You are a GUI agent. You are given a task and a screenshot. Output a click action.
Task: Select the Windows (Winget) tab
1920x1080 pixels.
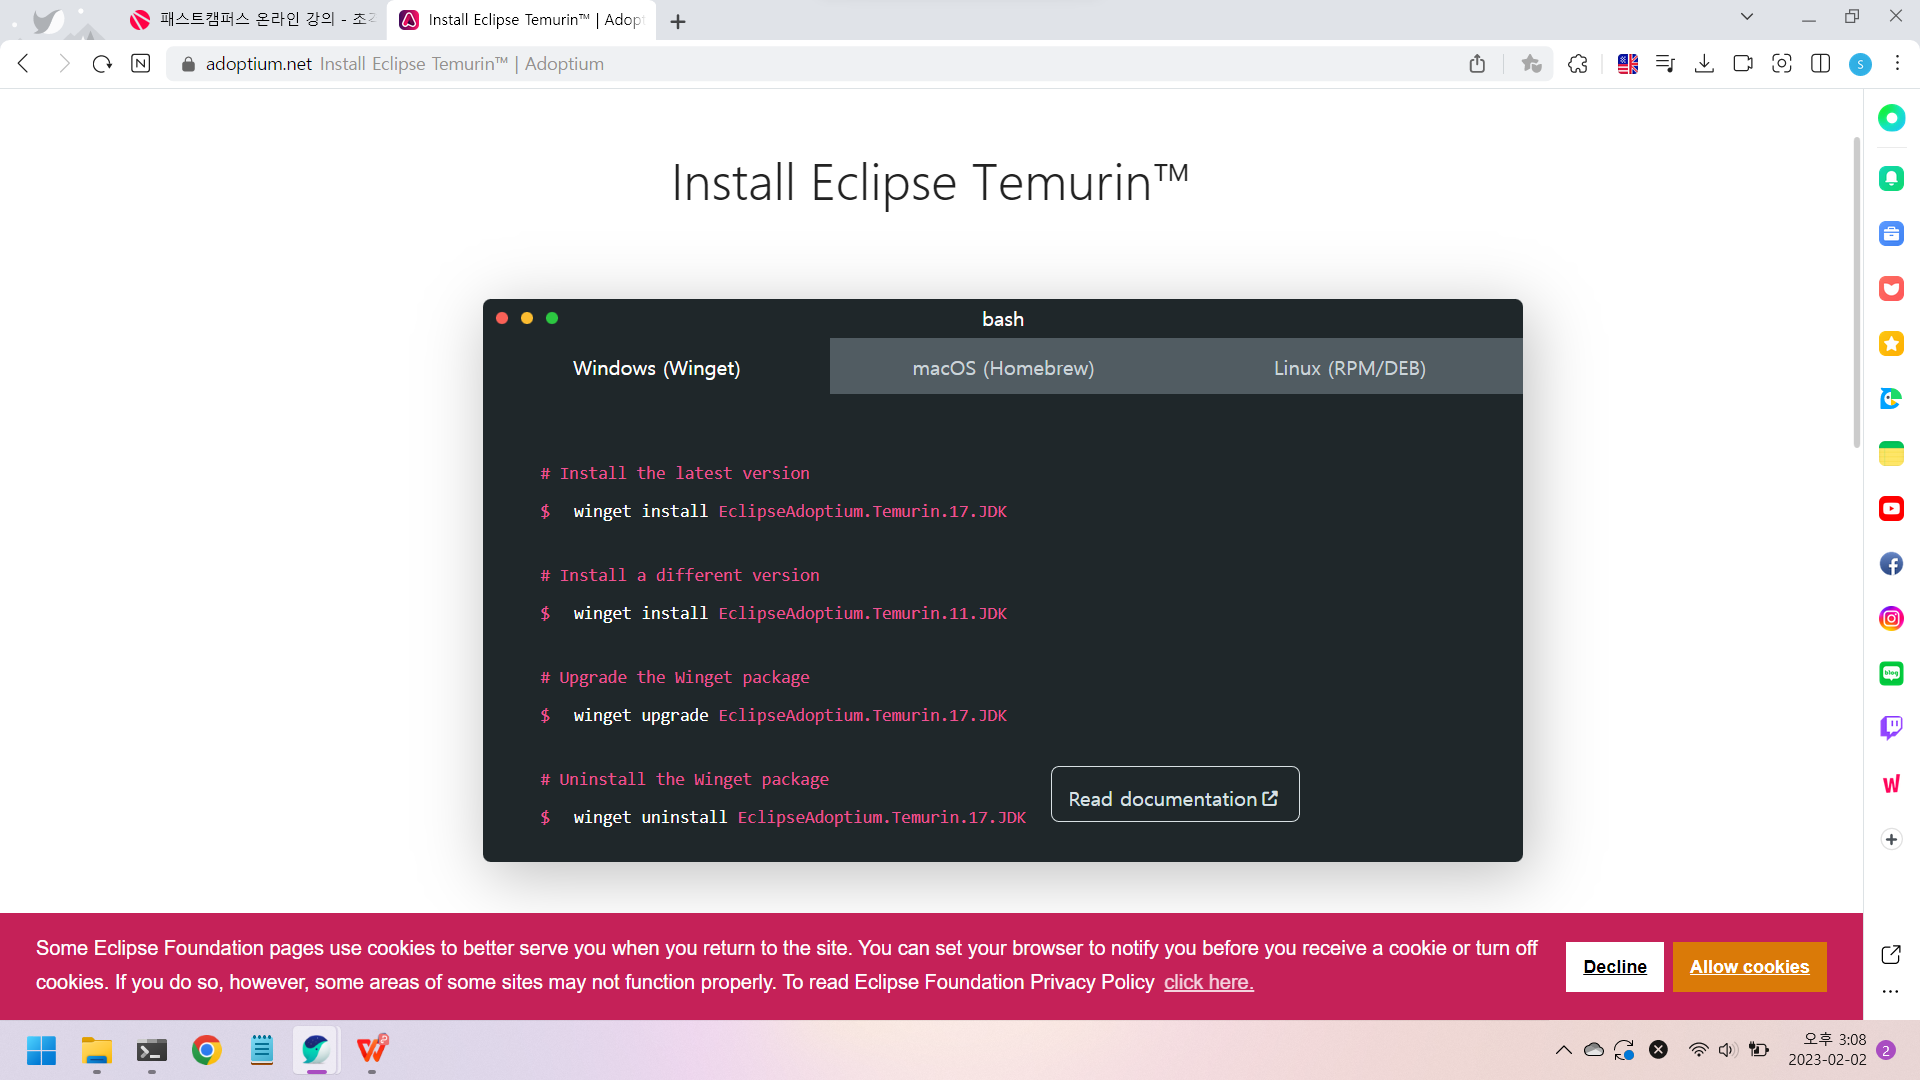pos(656,367)
